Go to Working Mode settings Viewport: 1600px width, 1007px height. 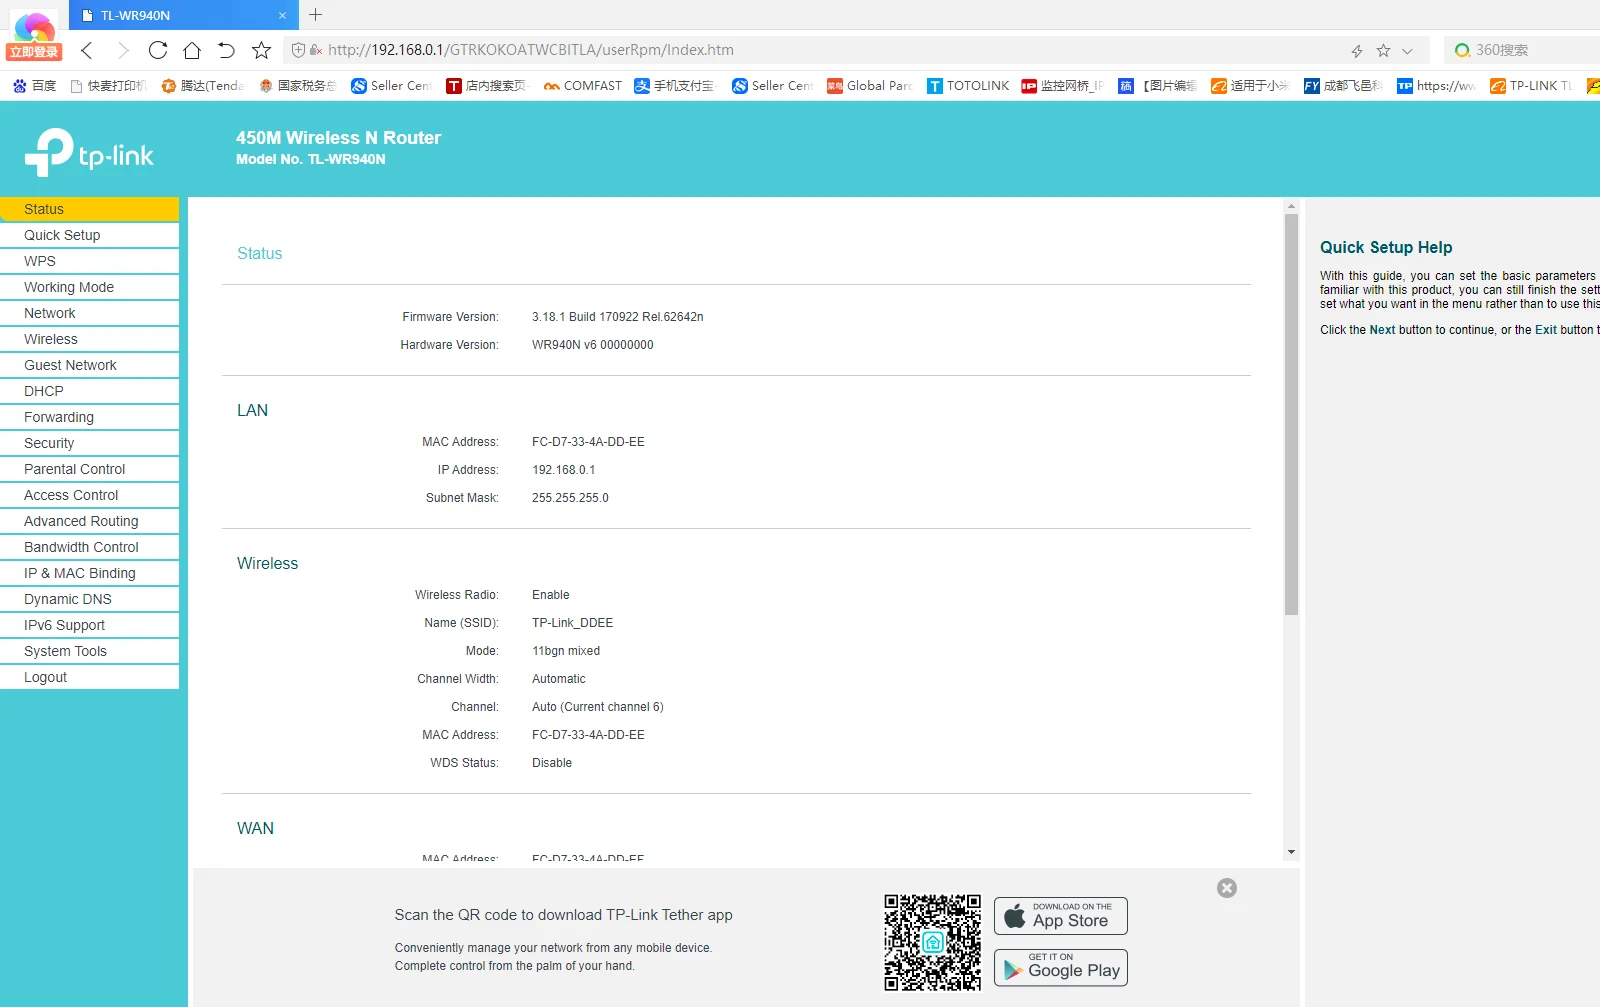pos(89,287)
